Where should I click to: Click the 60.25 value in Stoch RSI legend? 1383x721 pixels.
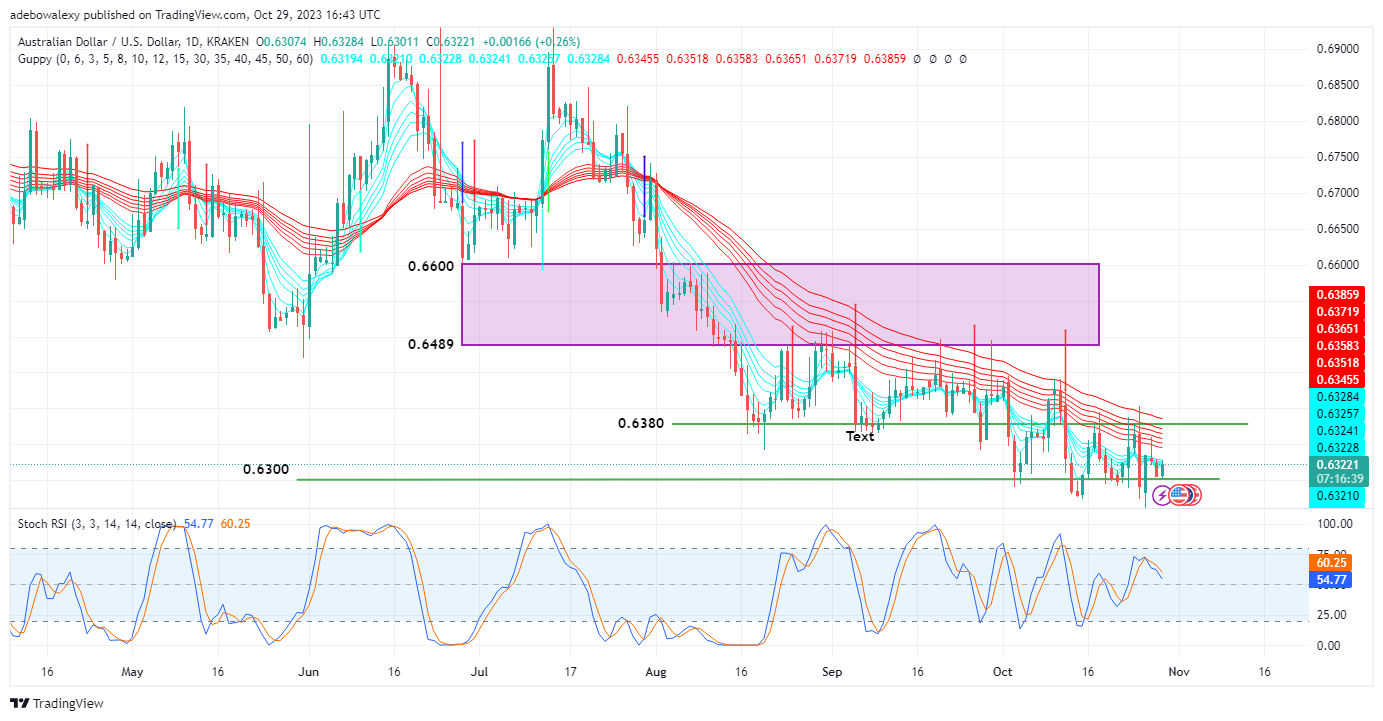coord(233,524)
